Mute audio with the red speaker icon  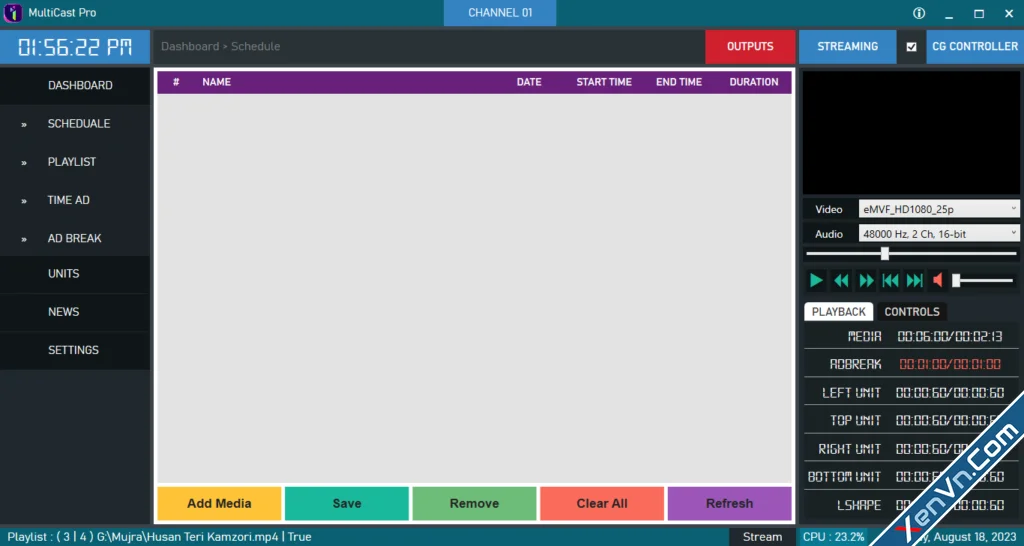938,281
